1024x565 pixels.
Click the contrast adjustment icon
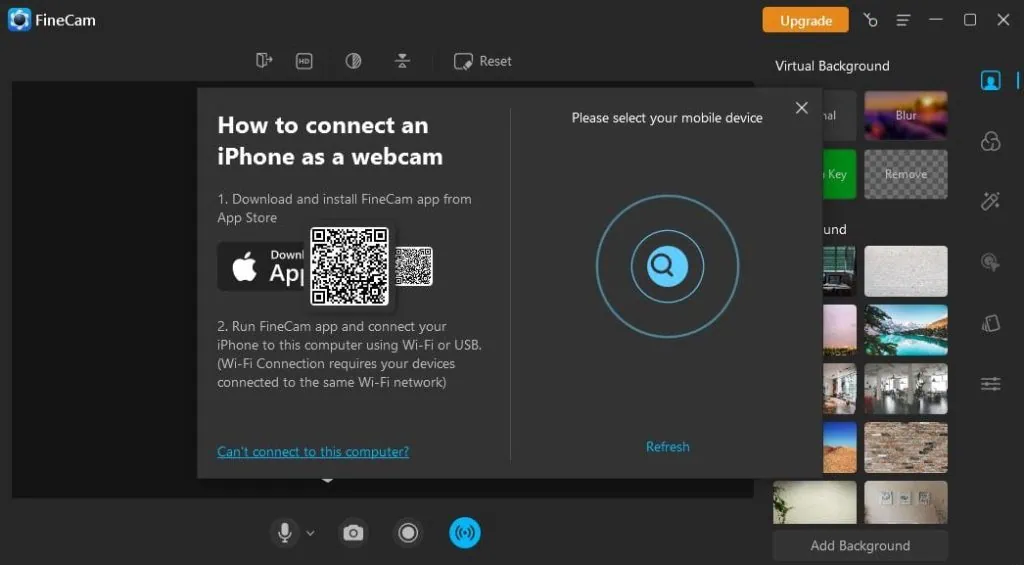click(353, 61)
